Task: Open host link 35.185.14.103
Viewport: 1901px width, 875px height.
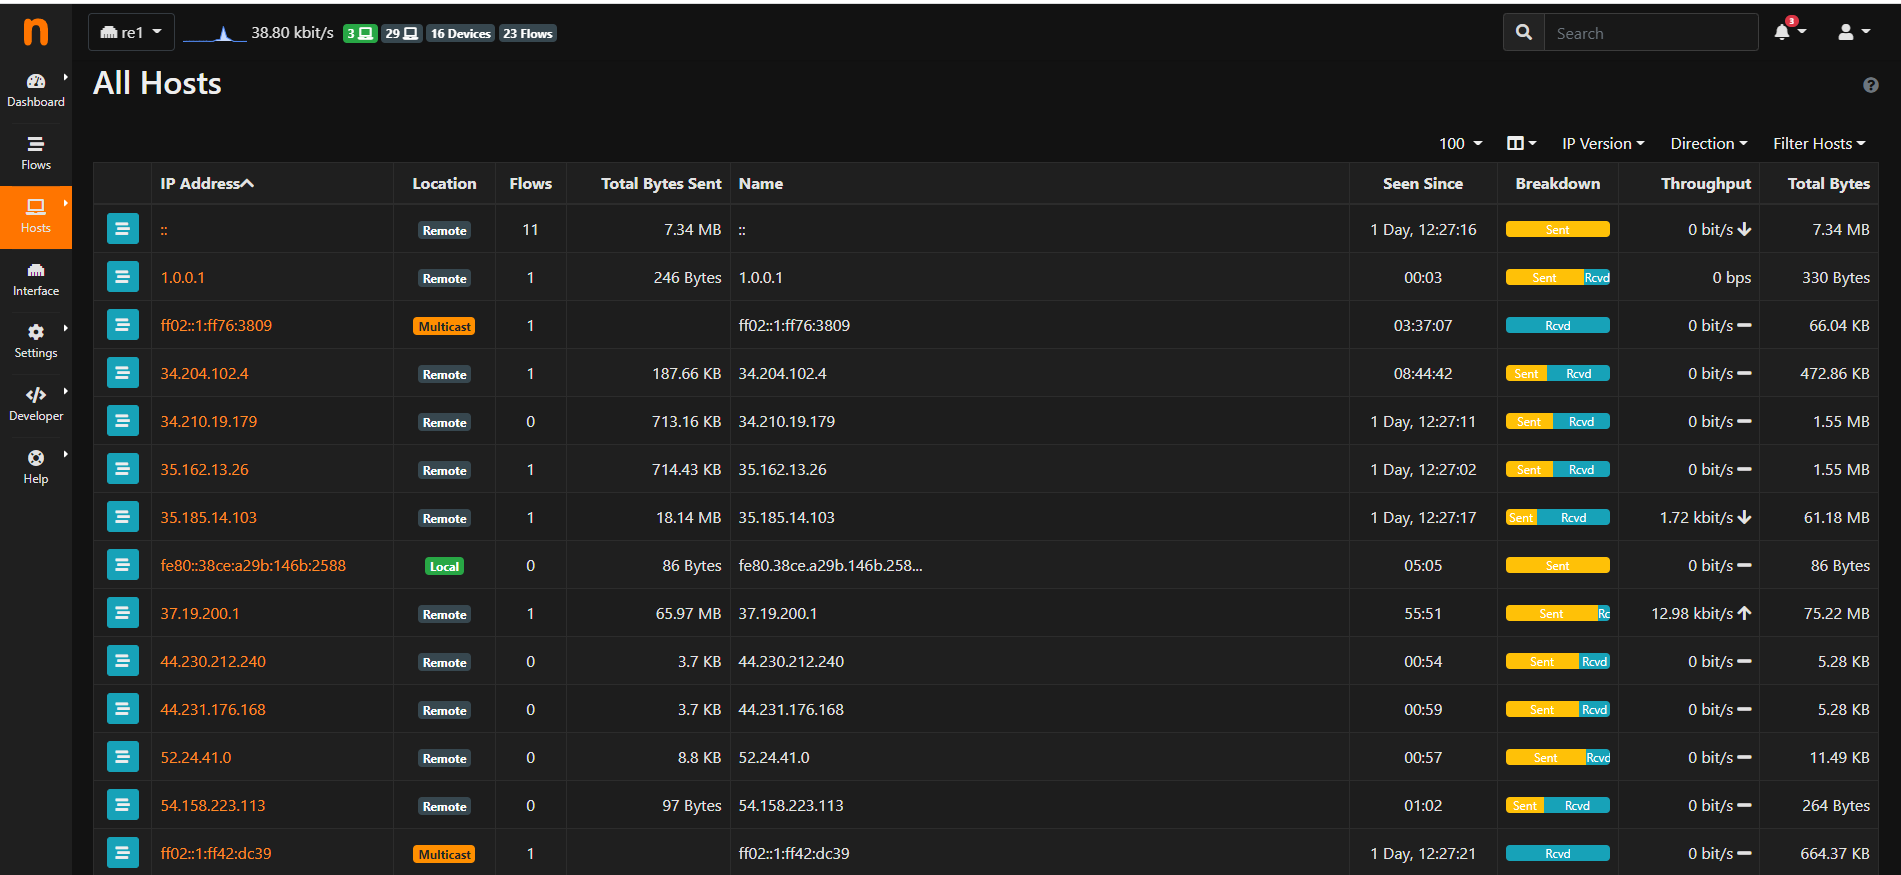Action: pos(208,518)
